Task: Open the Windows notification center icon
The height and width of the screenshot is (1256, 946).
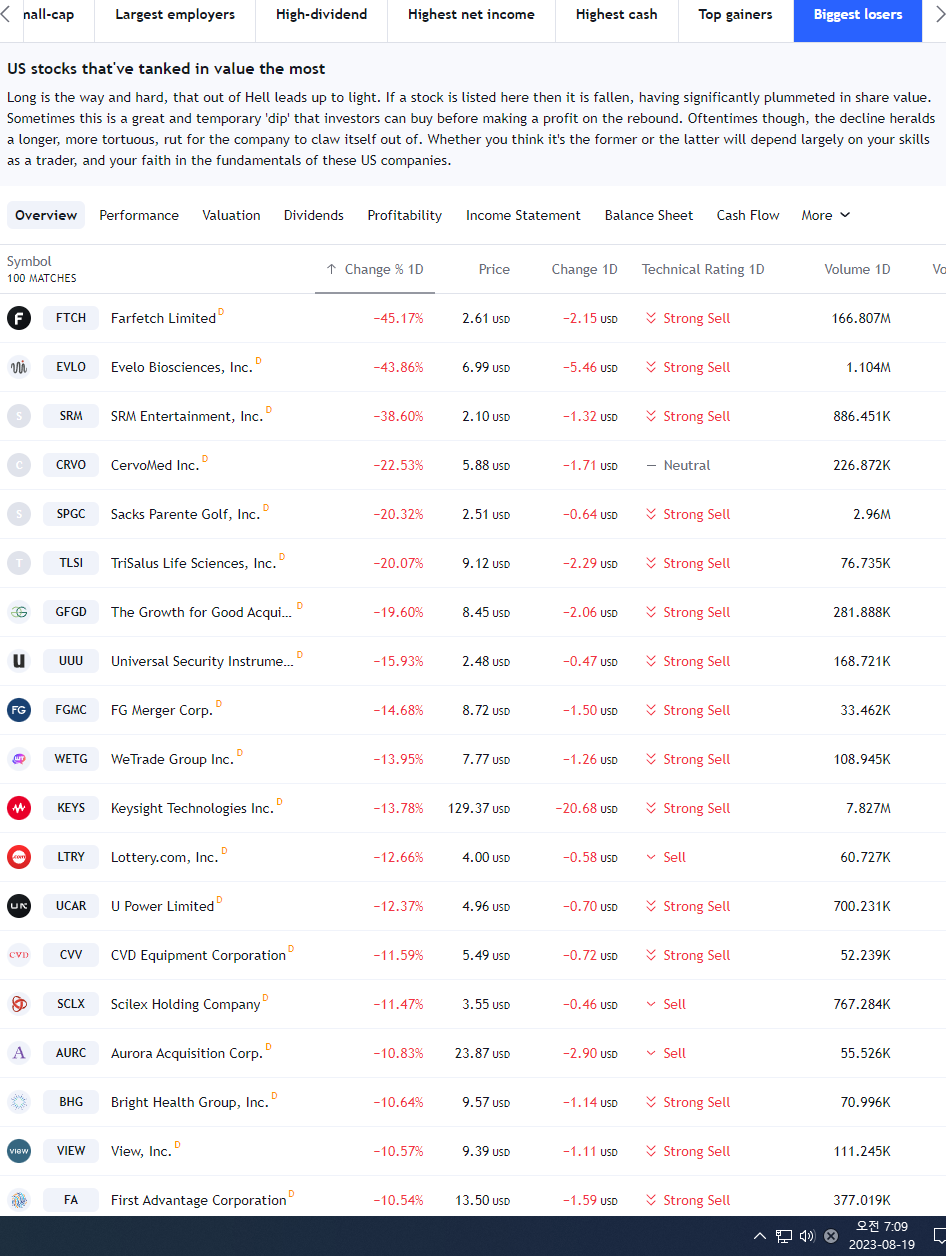Action: coord(940,1236)
